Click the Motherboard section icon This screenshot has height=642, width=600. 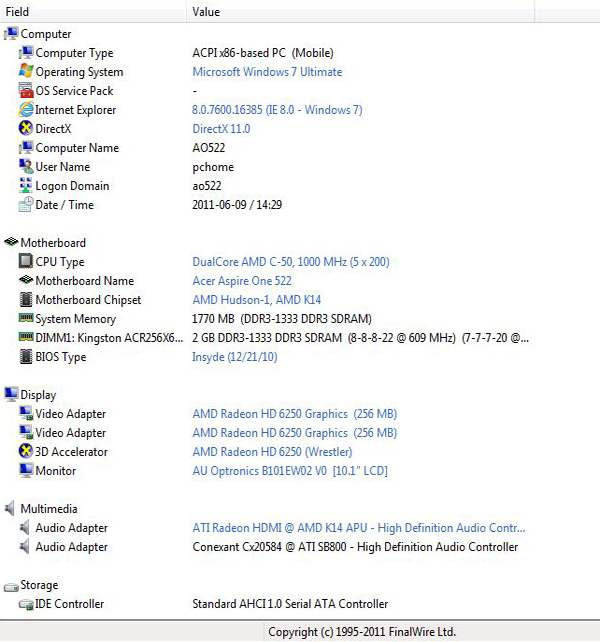point(11,242)
